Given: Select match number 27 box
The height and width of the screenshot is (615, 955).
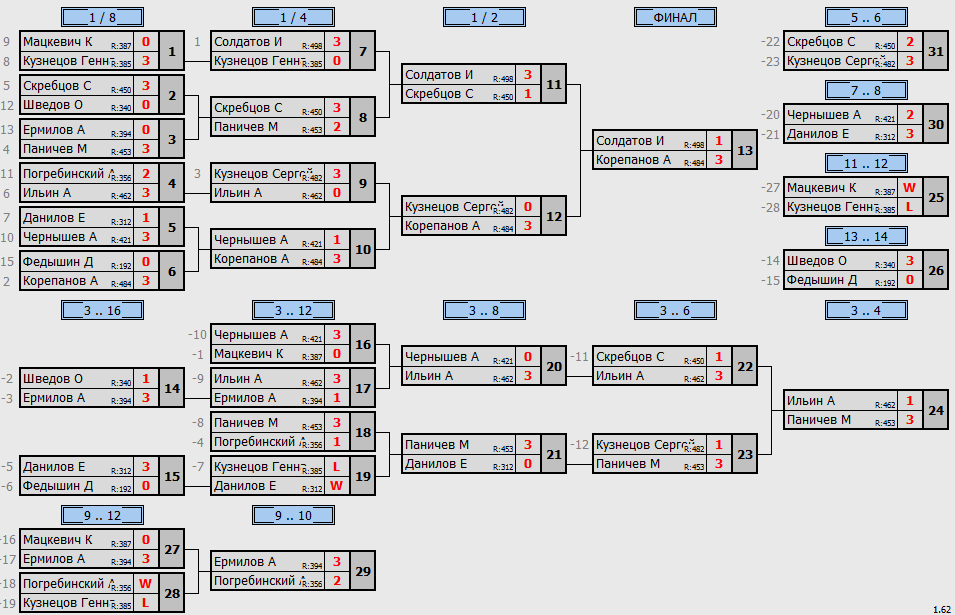Looking at the screenshot, I should click(172, 549).
